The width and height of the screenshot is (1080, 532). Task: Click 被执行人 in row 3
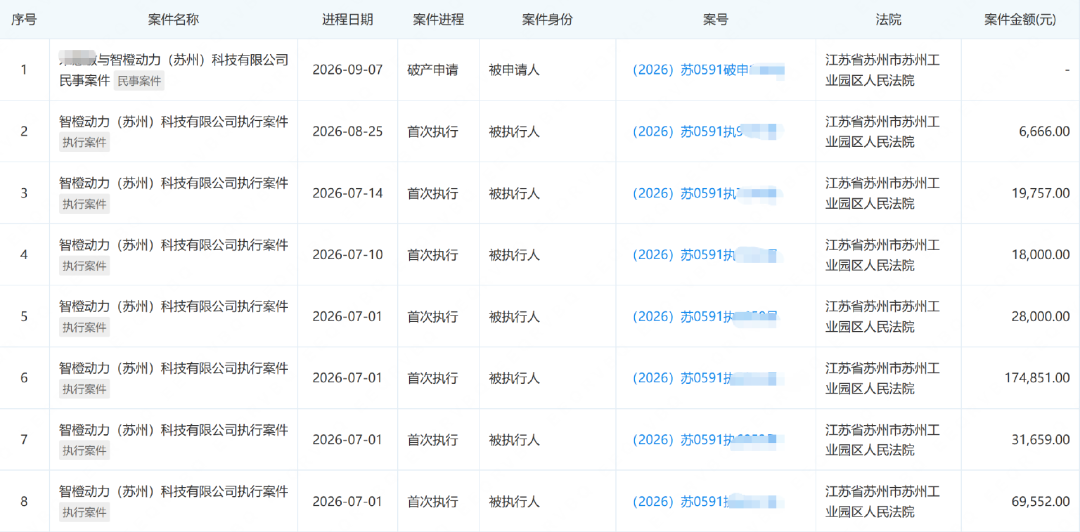(514, 193)
